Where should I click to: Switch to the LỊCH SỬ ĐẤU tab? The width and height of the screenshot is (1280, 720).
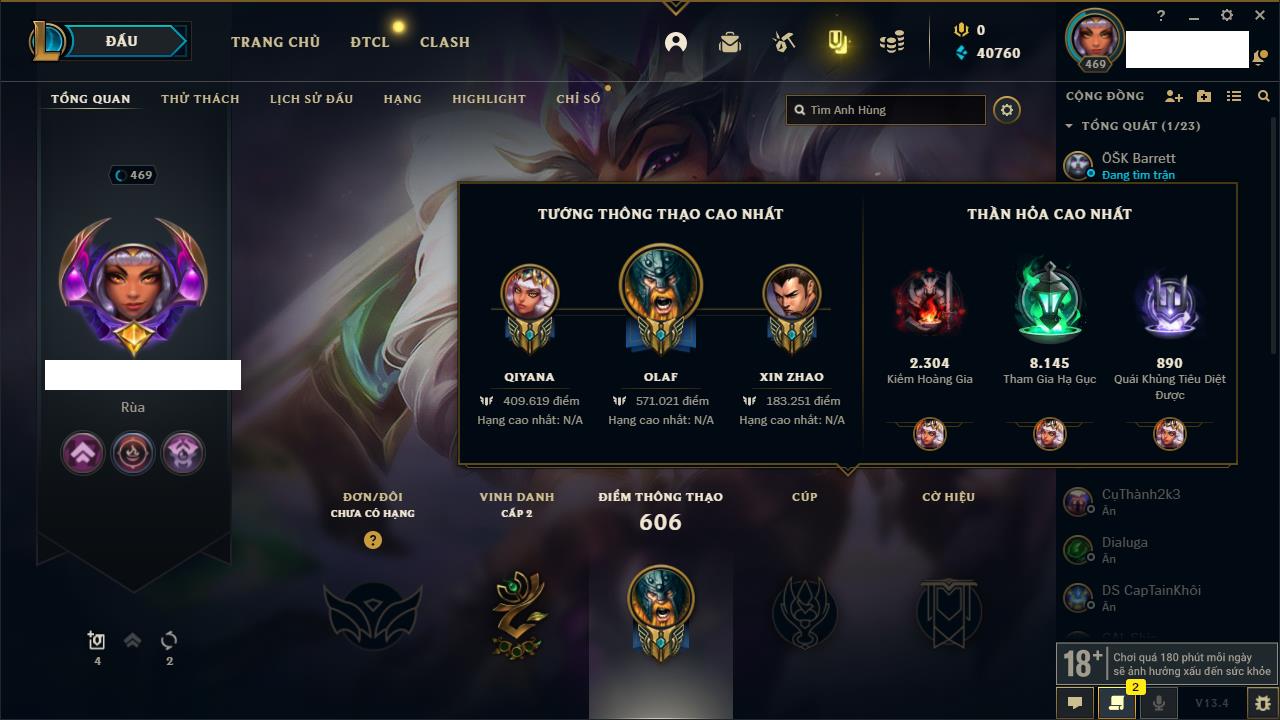point(311,99)
